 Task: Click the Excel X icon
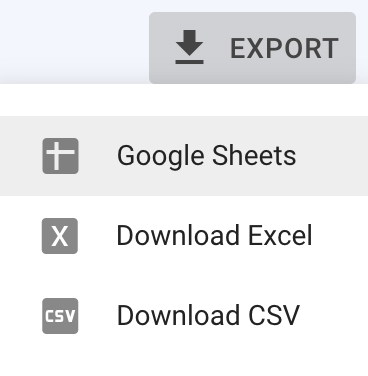[x=60, y=236]
